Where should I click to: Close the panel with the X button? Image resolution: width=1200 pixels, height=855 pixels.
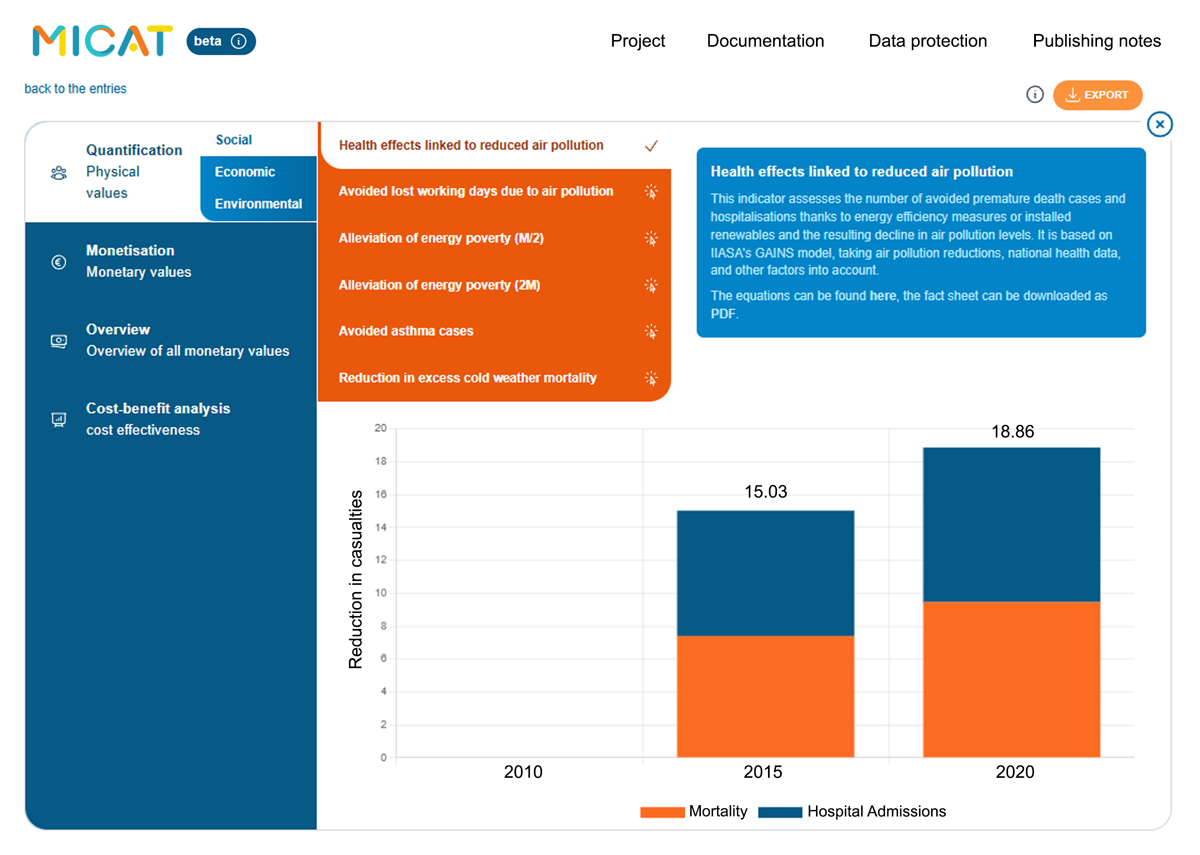[x=1159, y=124]
